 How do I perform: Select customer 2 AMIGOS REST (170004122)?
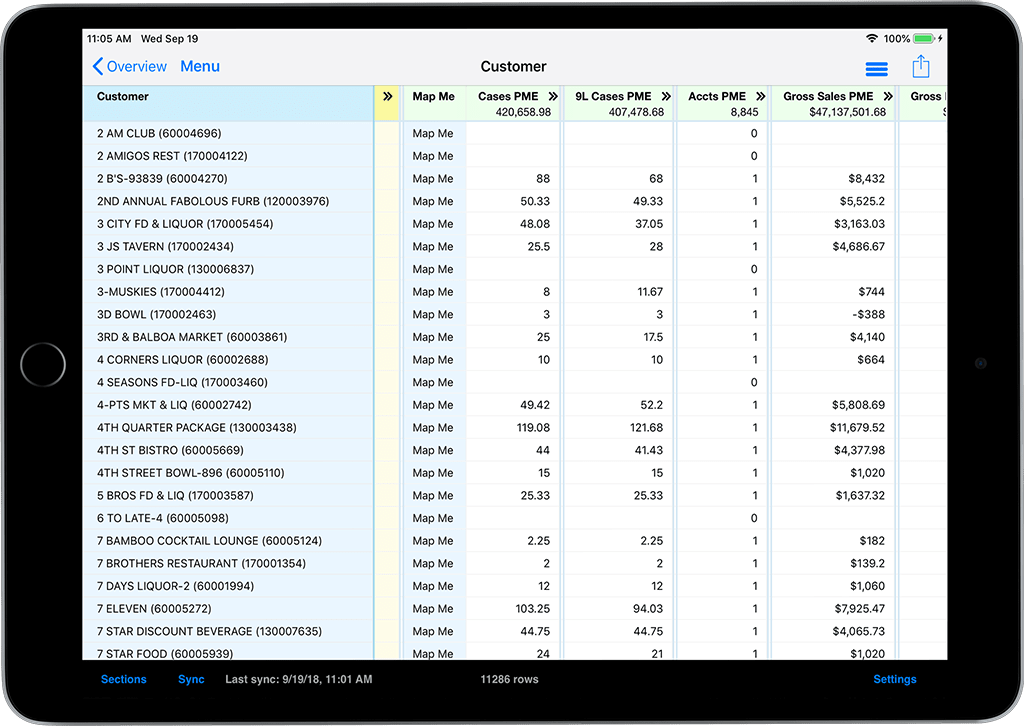[x=172, y=156]
